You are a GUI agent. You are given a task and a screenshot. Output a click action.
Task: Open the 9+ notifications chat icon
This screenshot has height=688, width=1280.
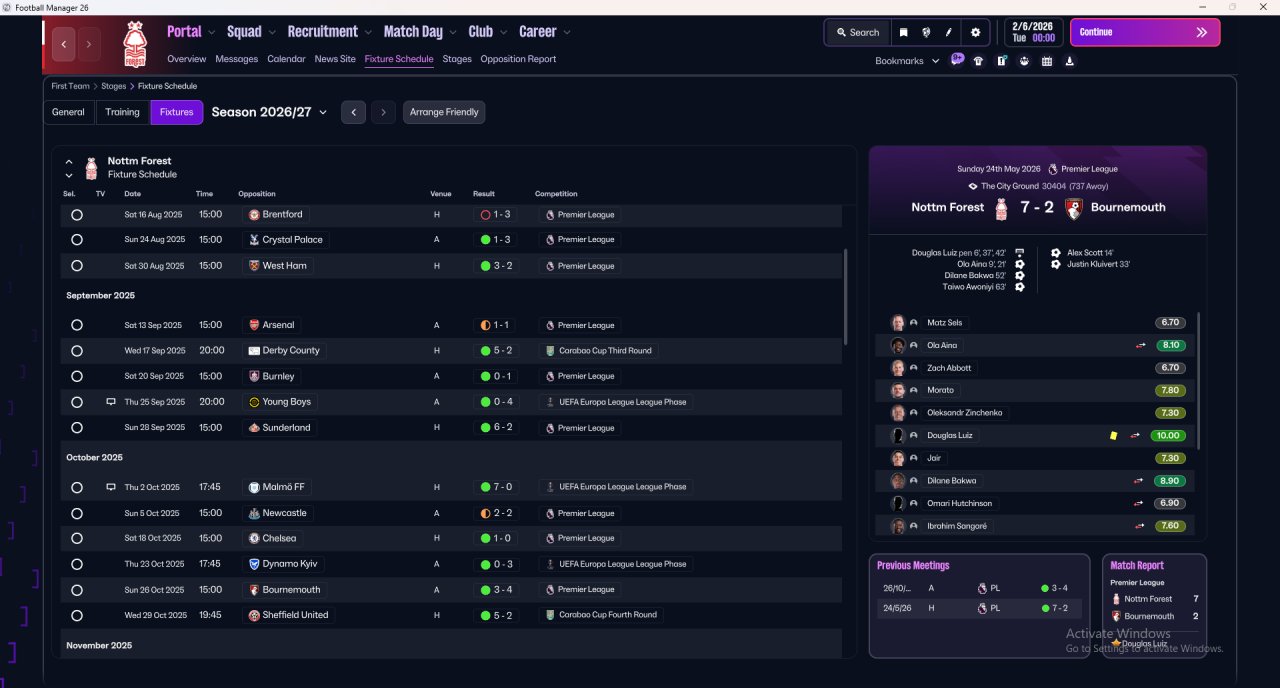tap(957, 60)
